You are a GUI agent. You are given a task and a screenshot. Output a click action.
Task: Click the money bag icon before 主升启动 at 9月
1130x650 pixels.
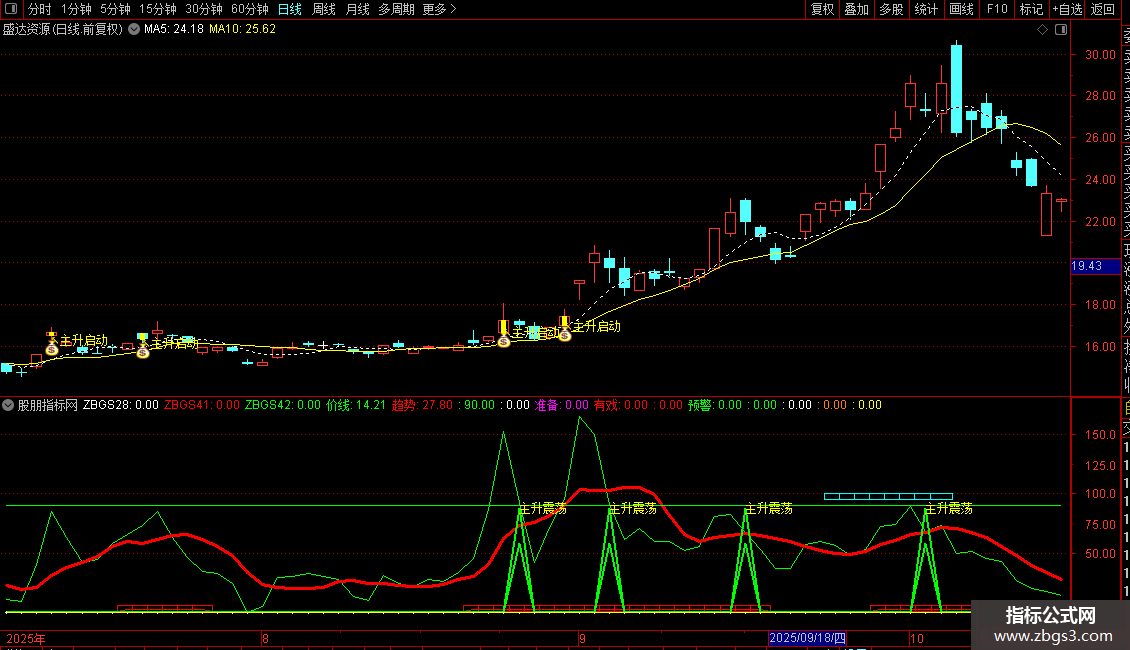click(565, 335)
